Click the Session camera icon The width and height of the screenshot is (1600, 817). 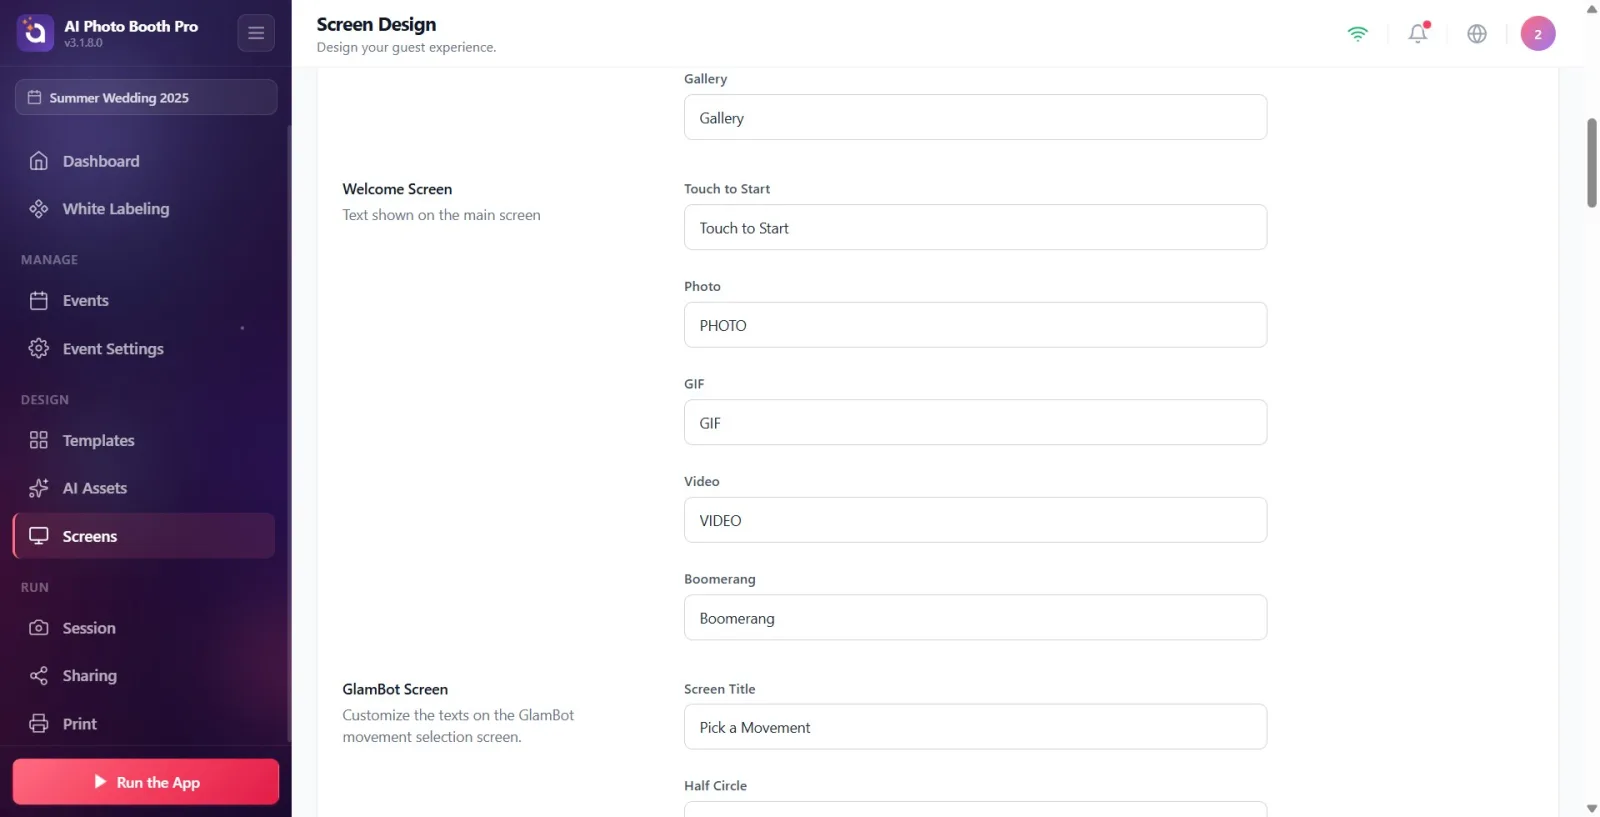tap(39, 629)
